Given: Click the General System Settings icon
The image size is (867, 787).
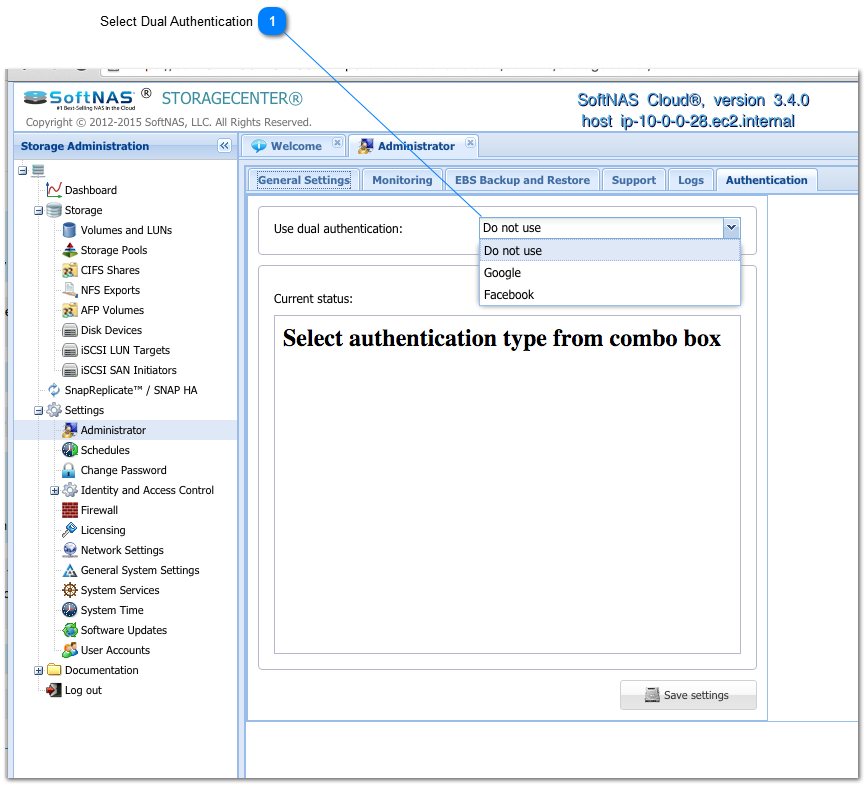Looking at the screenshot, I should tap(70, 570).
